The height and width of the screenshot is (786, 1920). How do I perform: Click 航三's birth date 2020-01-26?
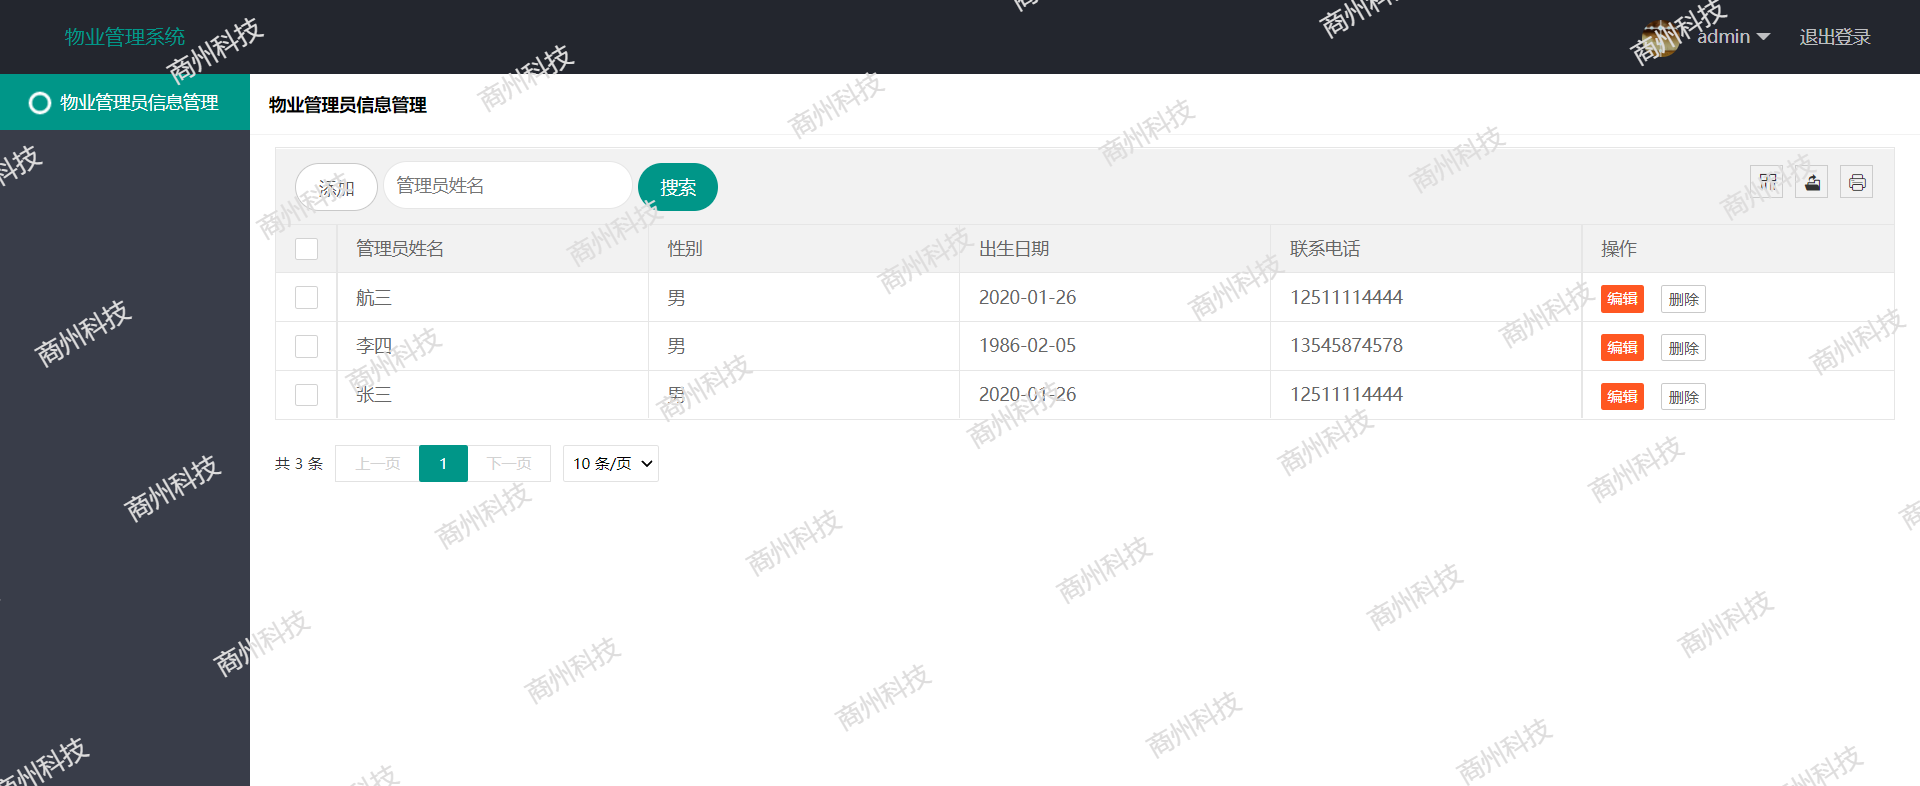click(x=1027, y=298)
